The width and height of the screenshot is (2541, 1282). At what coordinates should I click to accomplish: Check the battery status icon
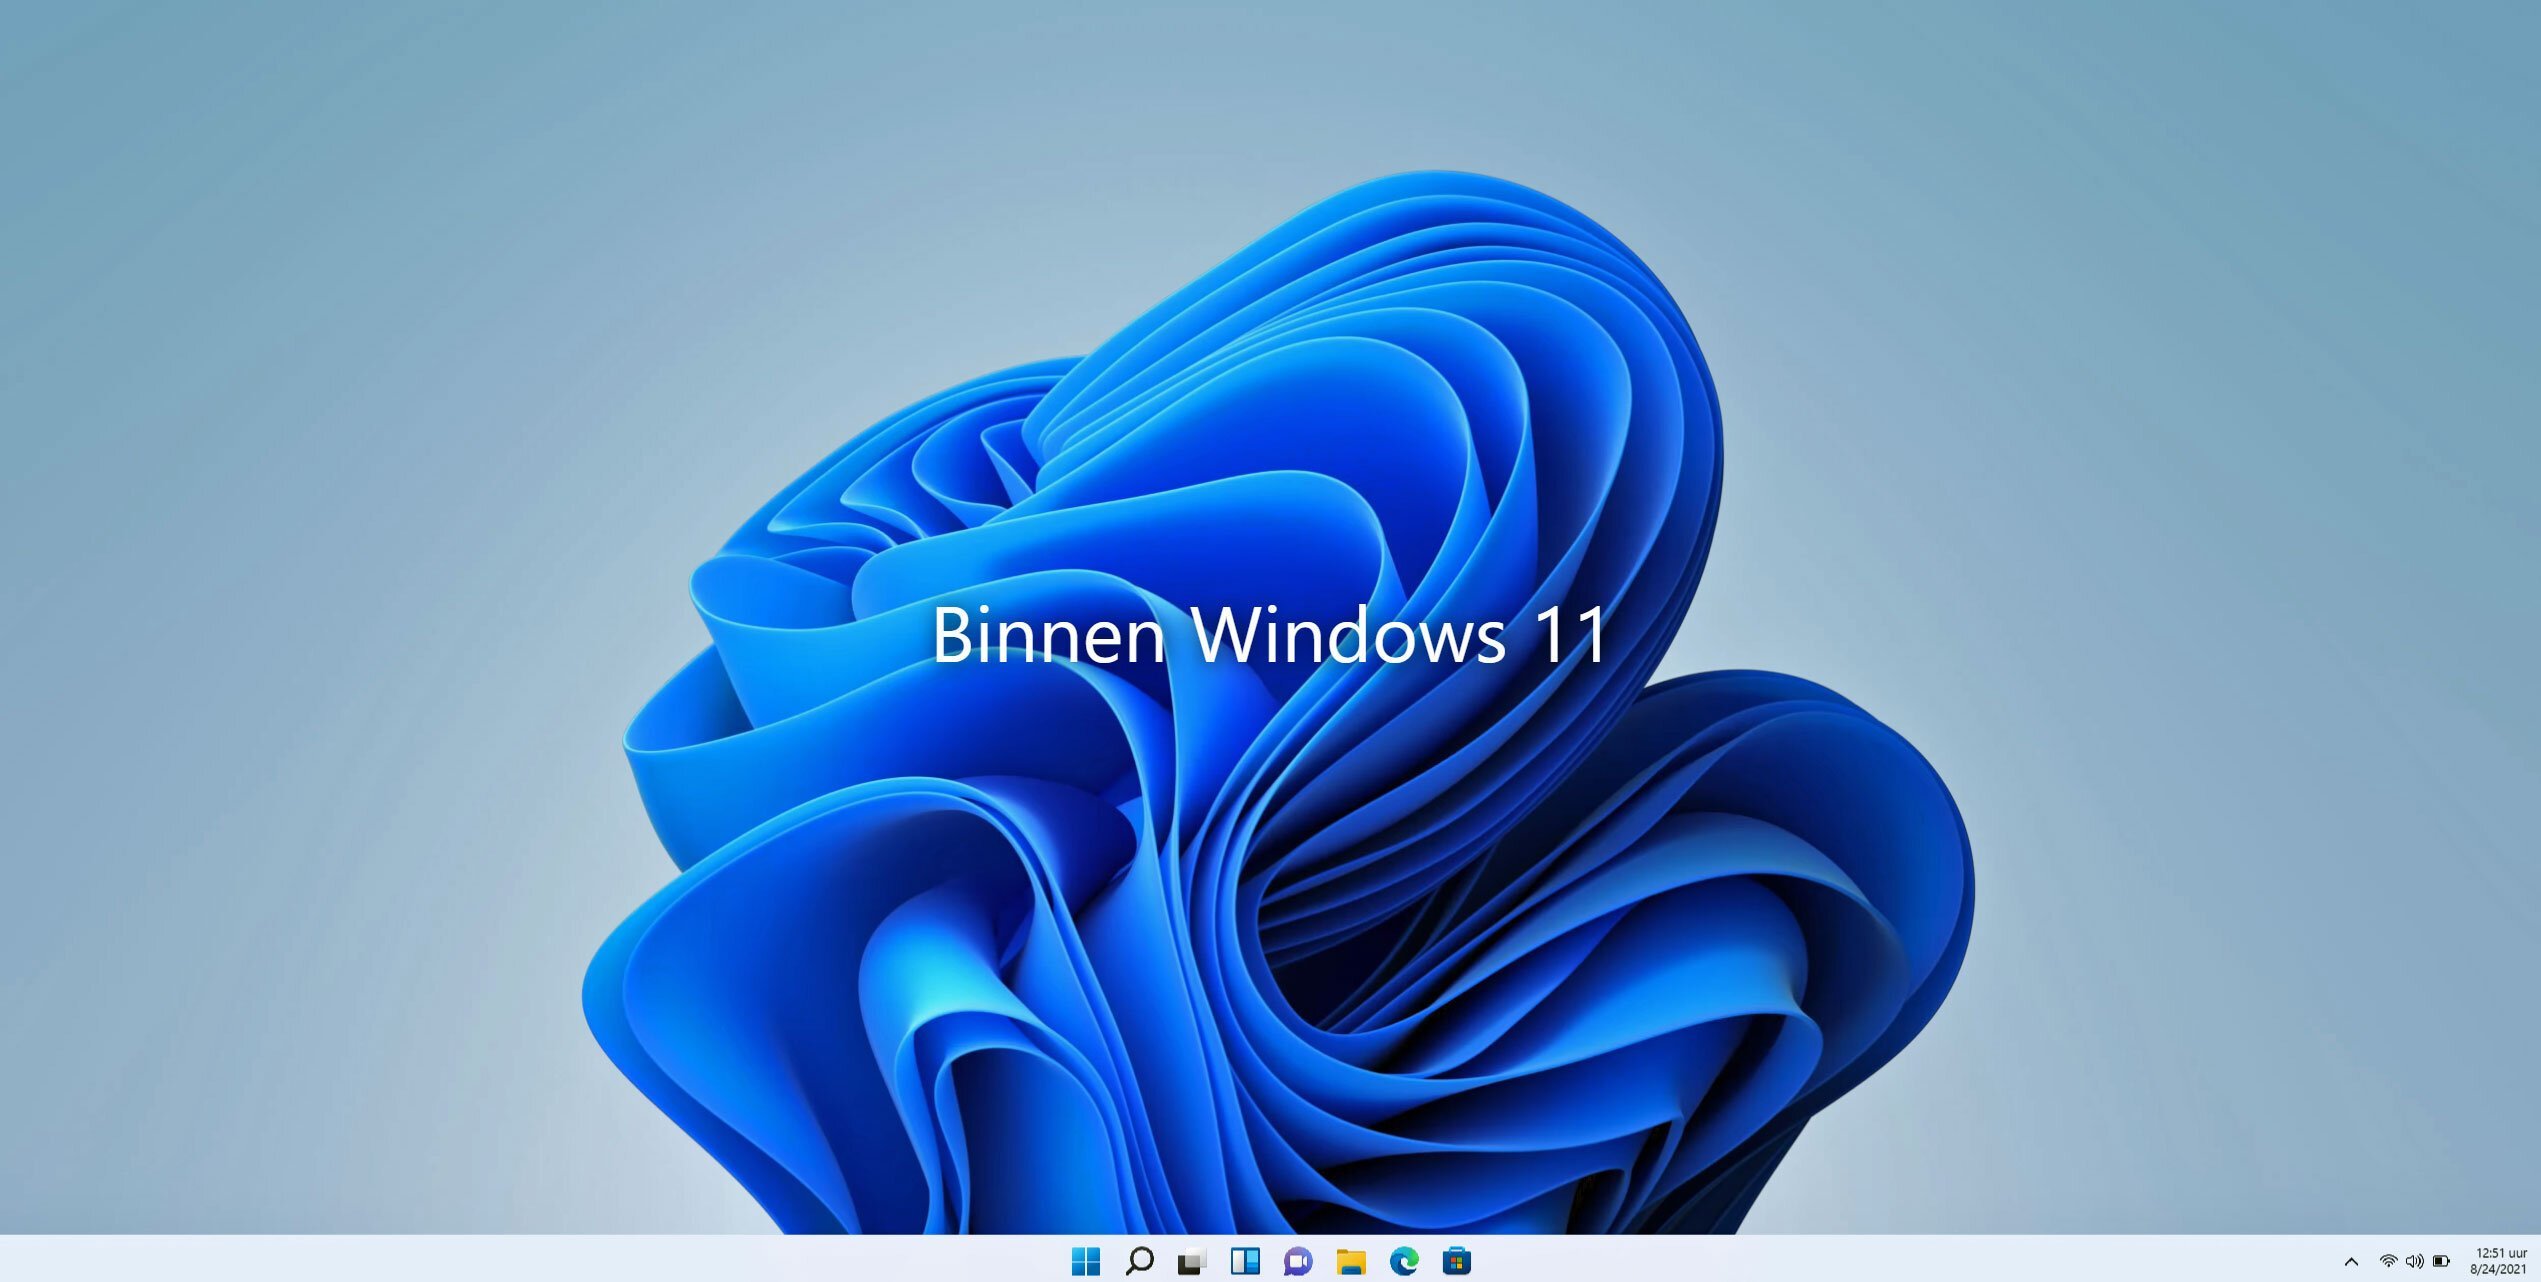pos(2441,1262)
